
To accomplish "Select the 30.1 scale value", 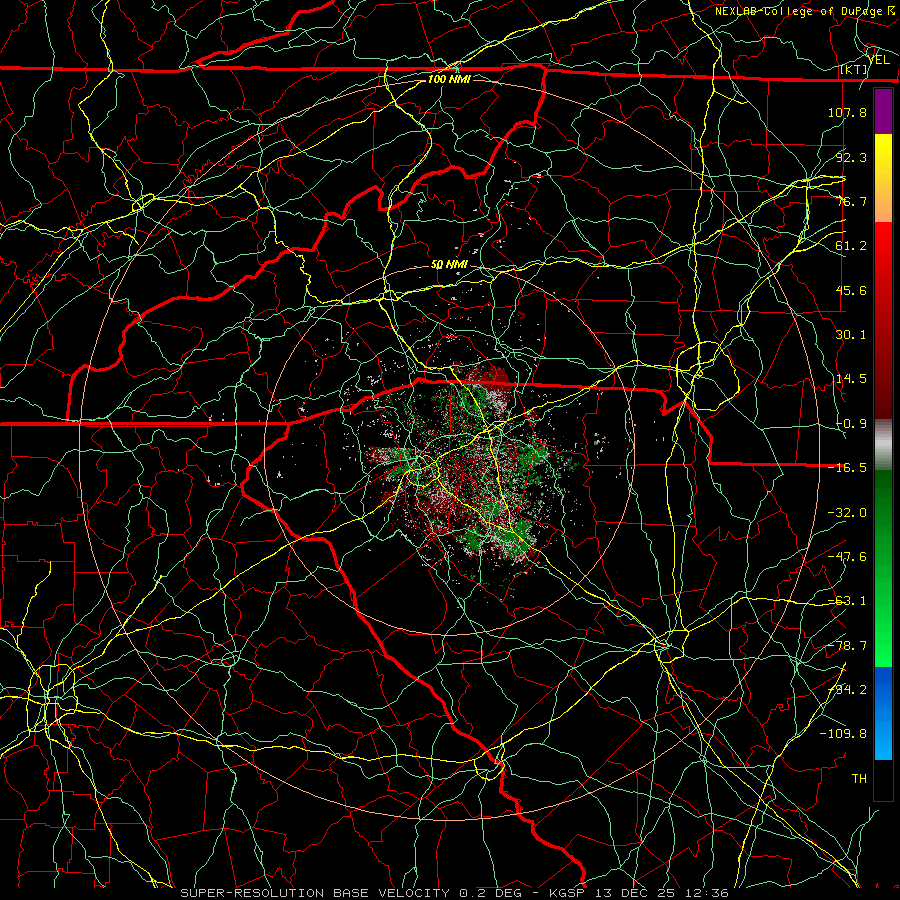I will 851,335.
